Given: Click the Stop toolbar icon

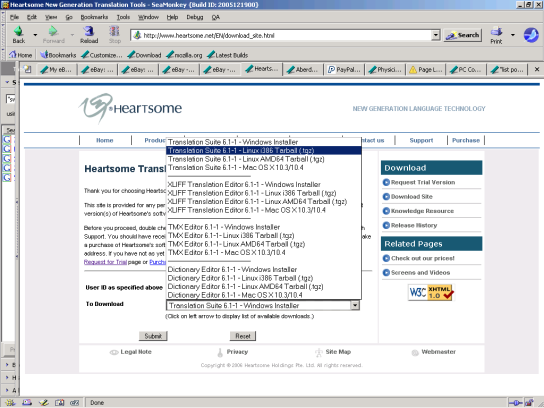Looking at the screenshot, I should [114, 32].
